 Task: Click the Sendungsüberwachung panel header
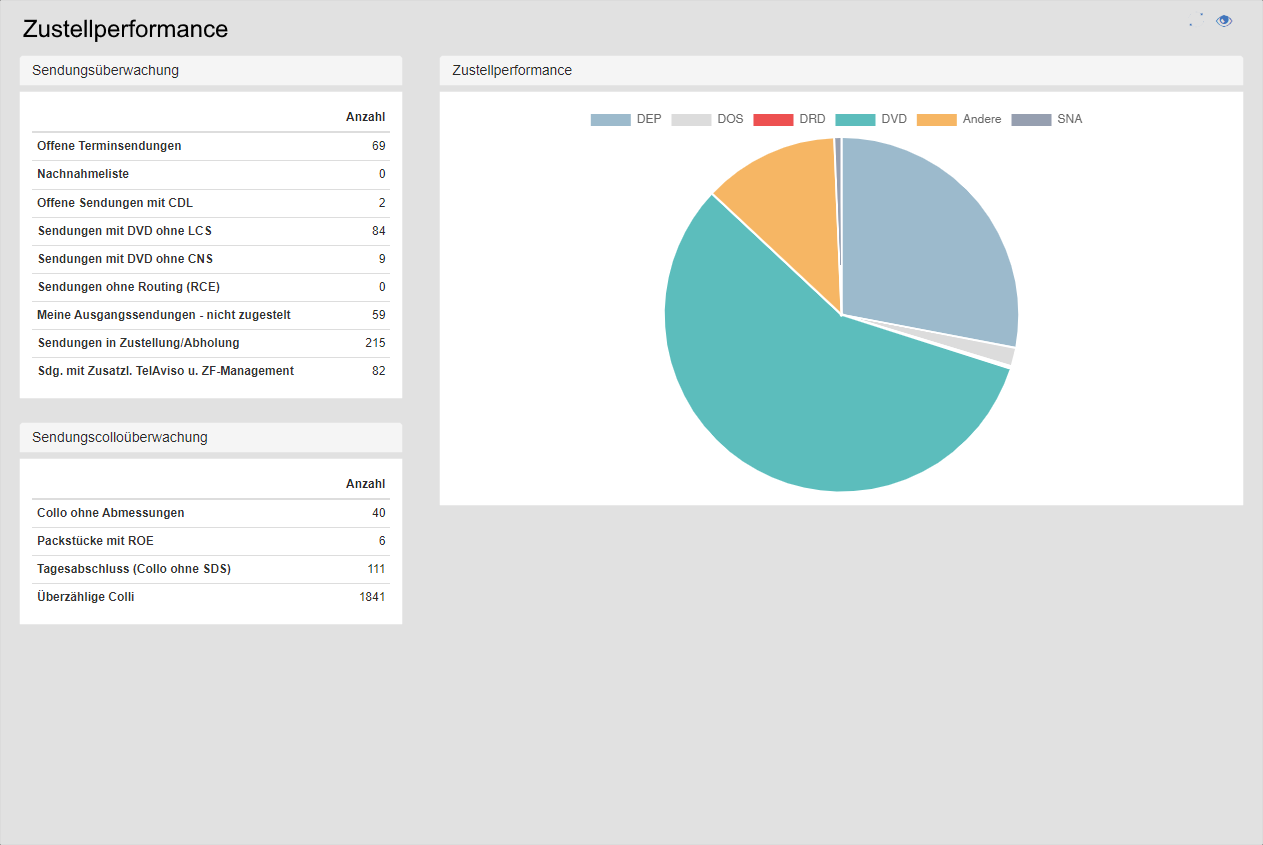pos(211,71)
